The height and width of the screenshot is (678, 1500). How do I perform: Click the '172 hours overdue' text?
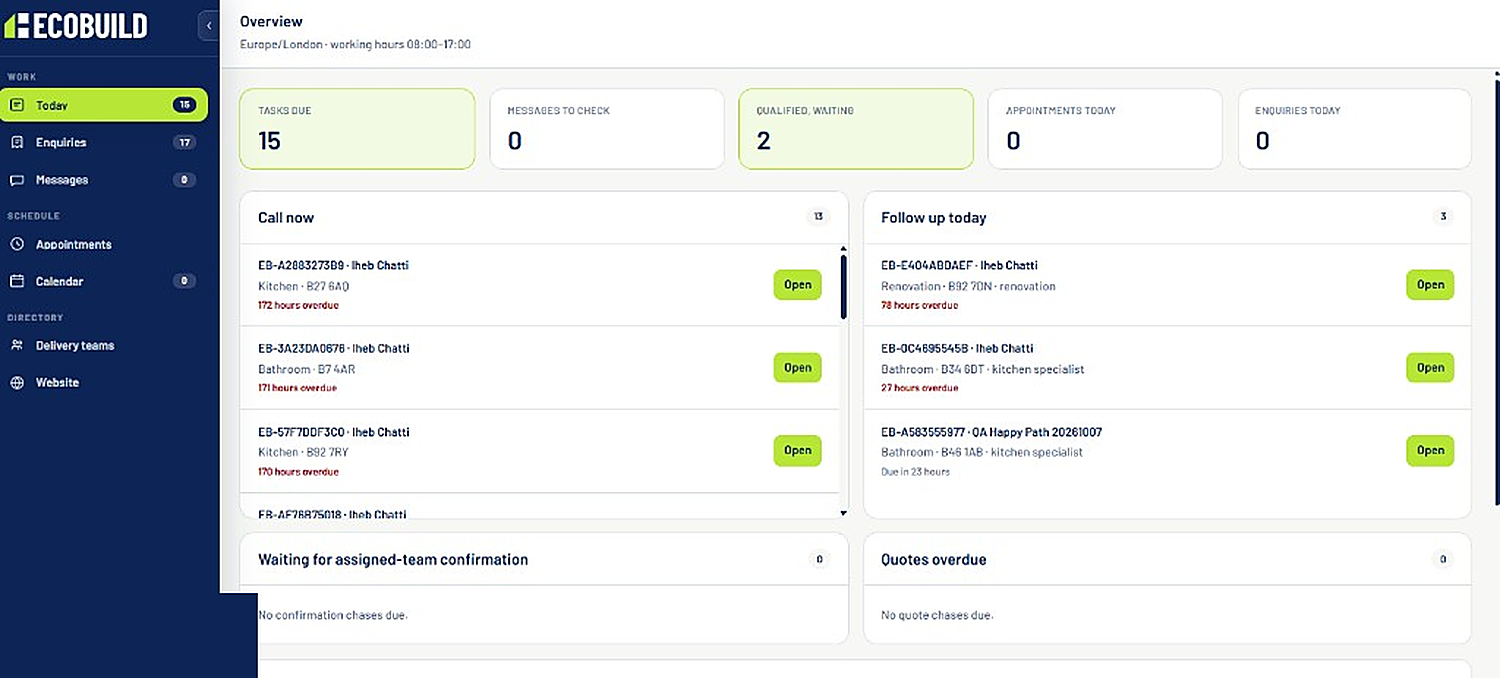(298, 305)
